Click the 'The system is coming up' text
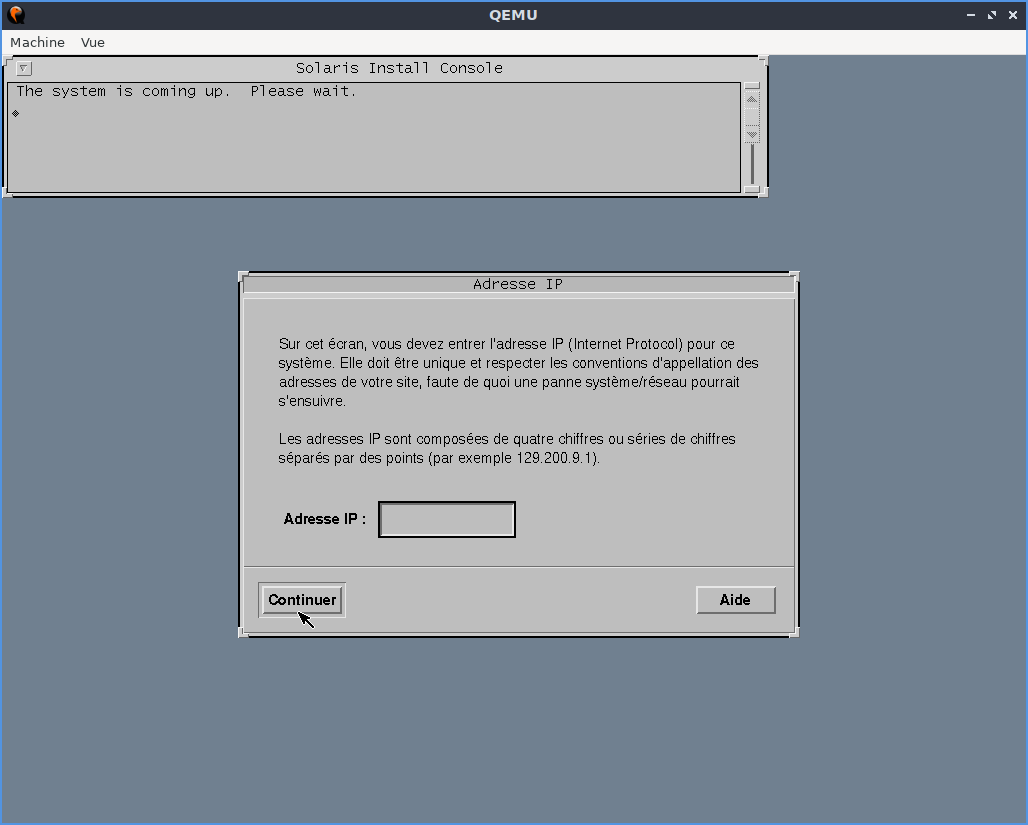This screenshot has width=1028, height=825. [123, 91]
